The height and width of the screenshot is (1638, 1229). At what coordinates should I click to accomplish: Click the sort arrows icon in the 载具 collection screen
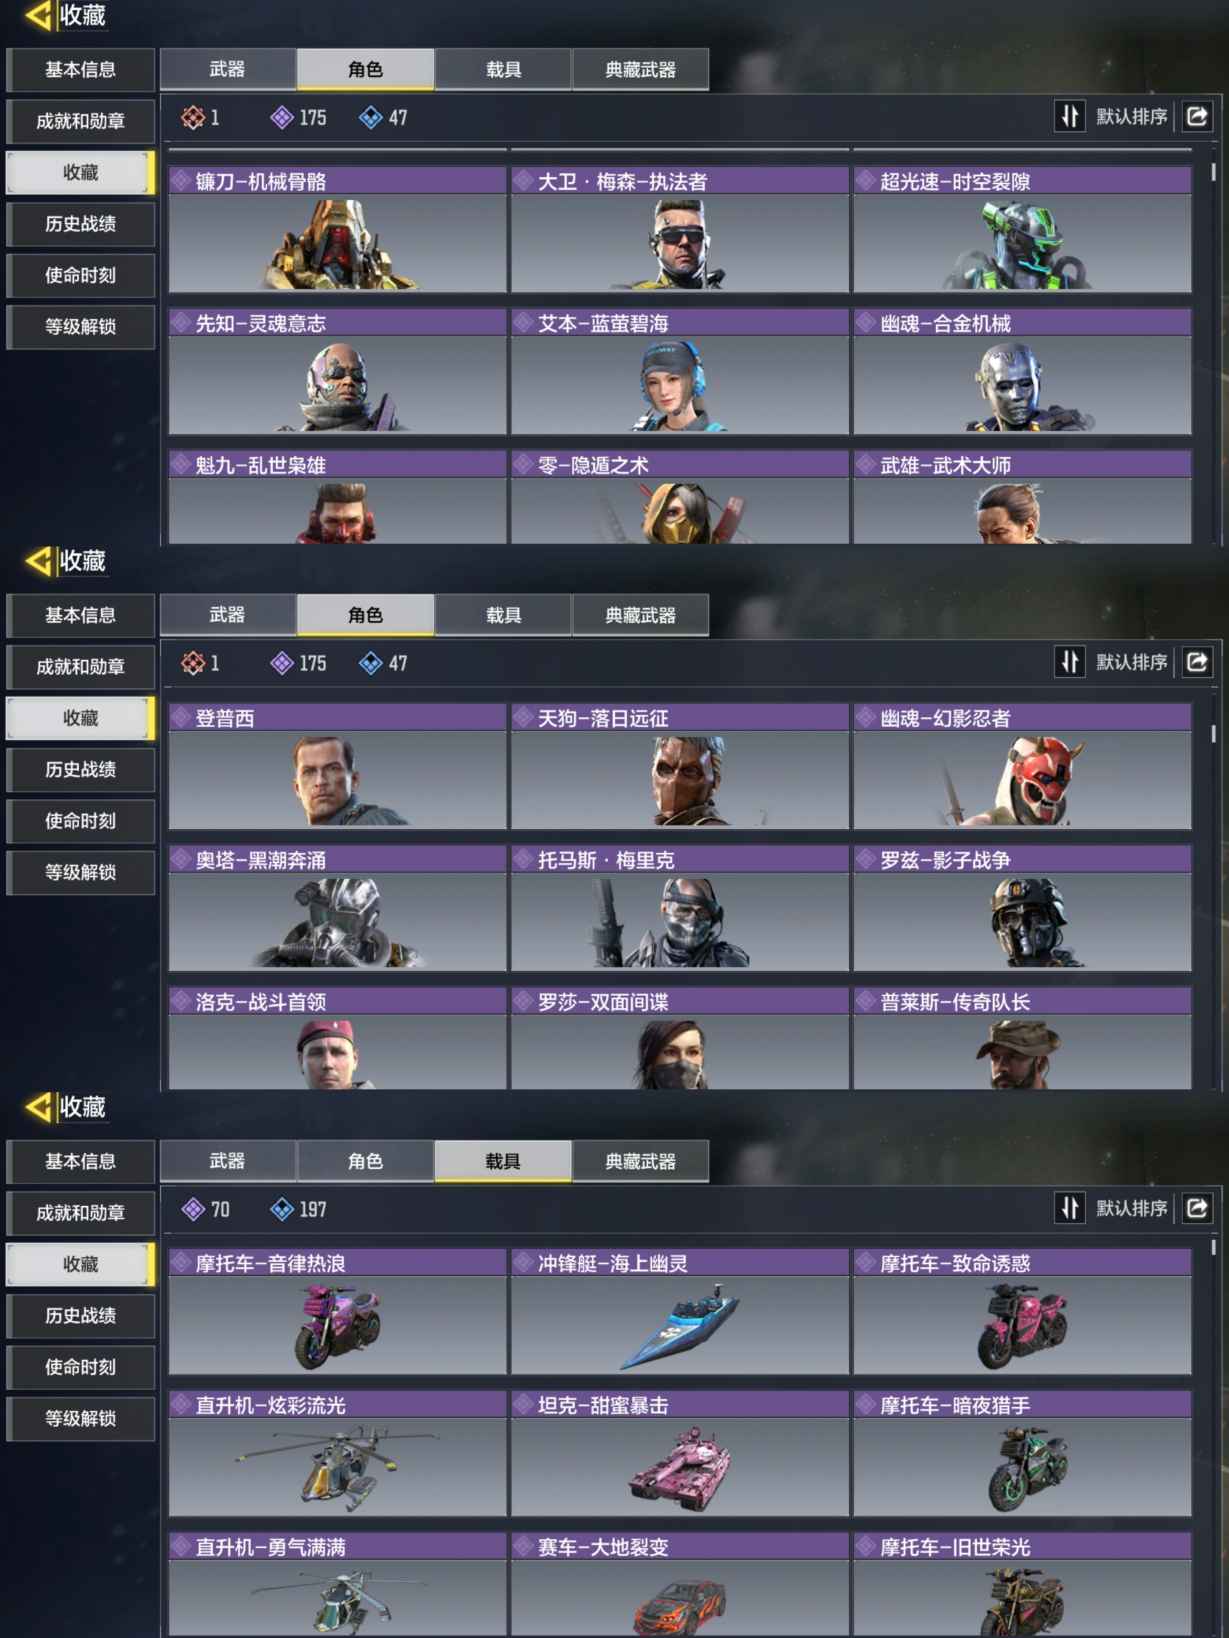pyautogui.click(x=1070, y=1208)
